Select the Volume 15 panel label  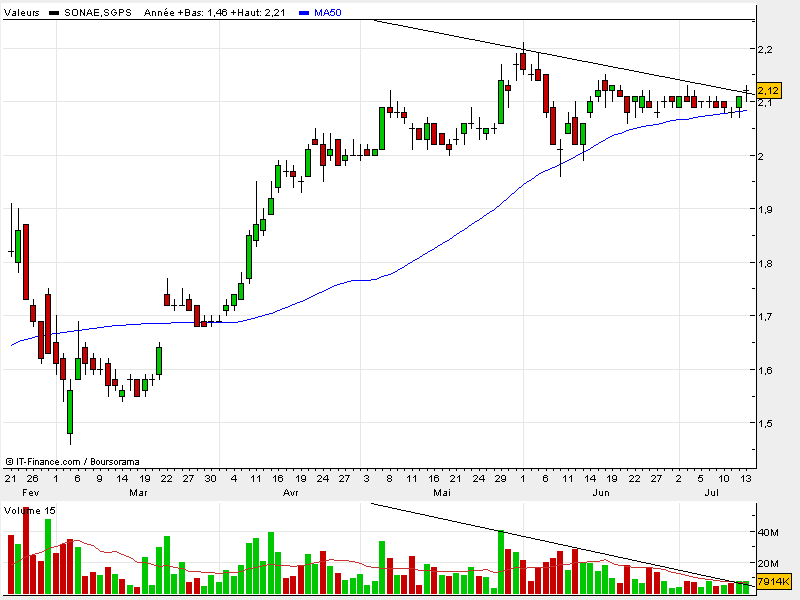pyautogui.click(x=30, y=510)
